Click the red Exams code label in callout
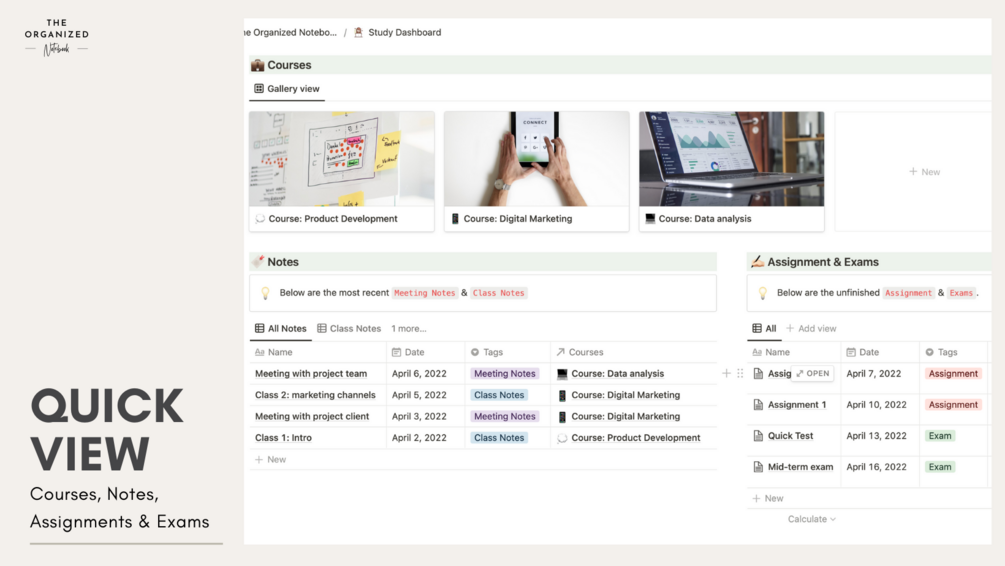 961,293
